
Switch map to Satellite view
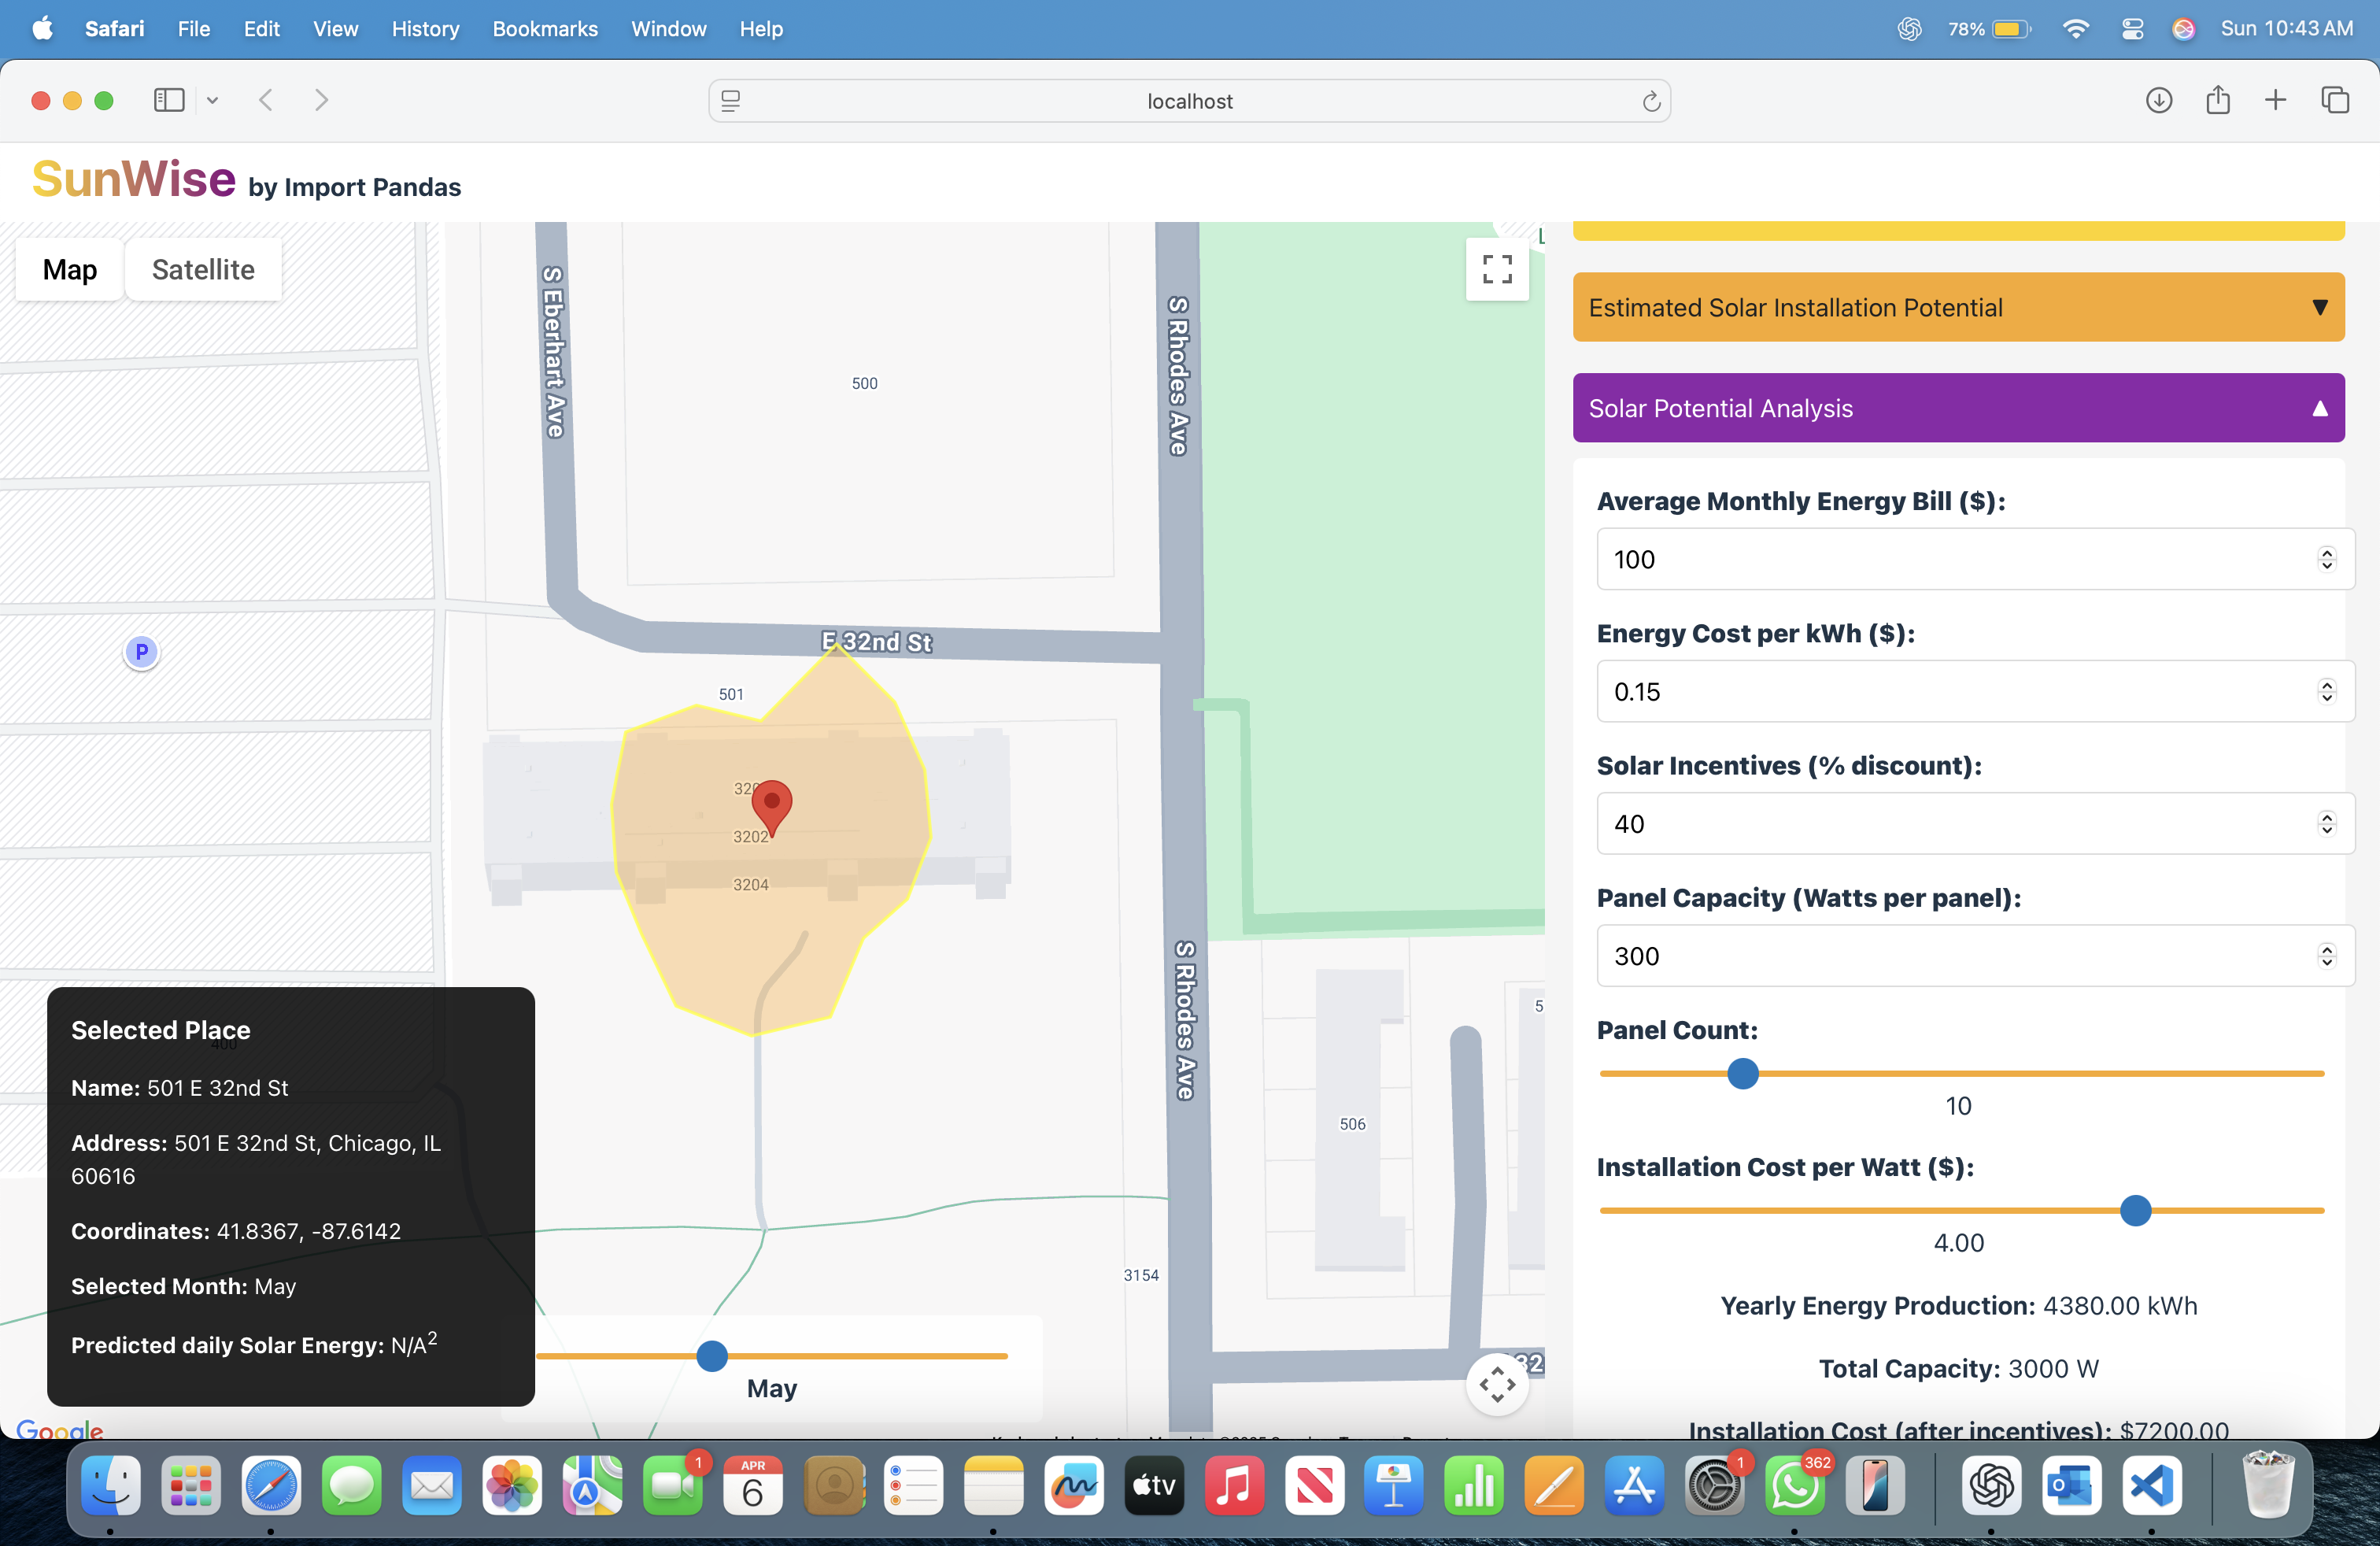(x=203, y=269)
